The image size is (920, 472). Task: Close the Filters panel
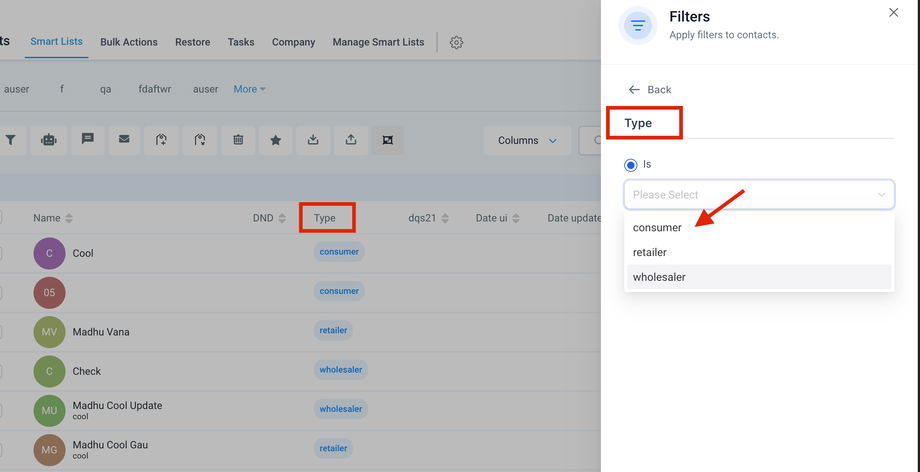(x=893, y=12)
